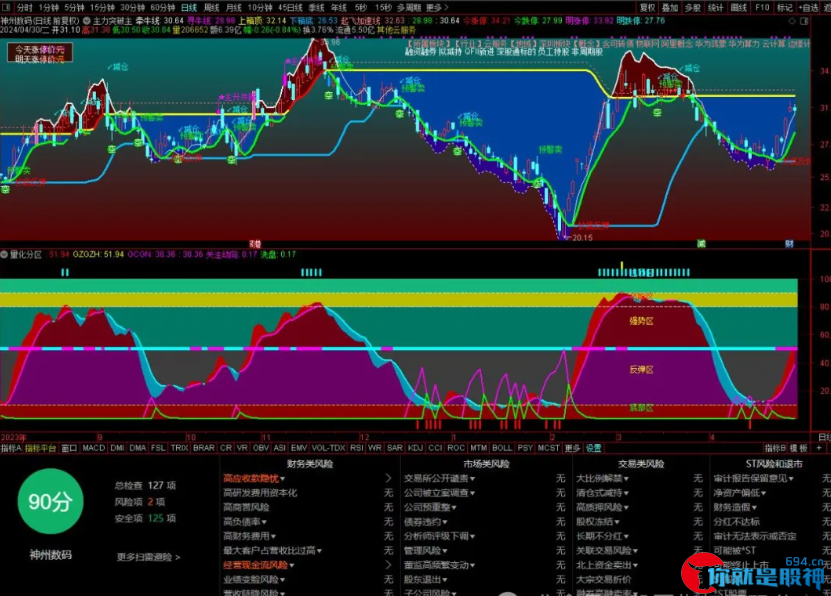Select the MCST indicator

(x=549, y=448)
